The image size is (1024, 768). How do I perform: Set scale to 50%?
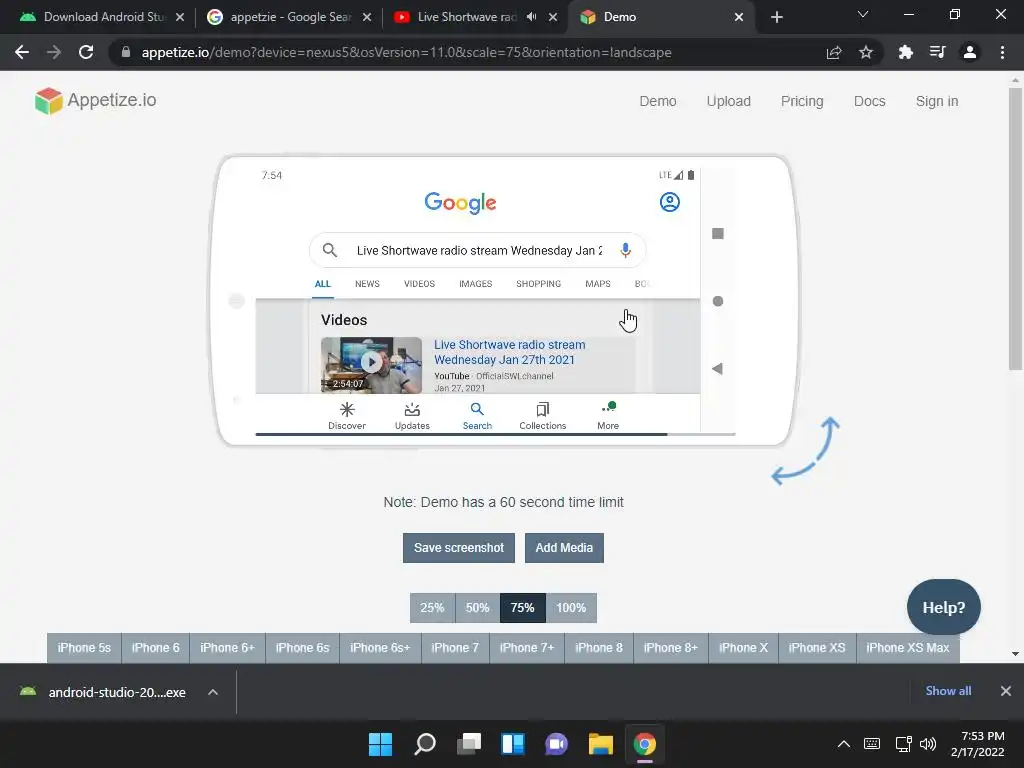coord(477,608)
